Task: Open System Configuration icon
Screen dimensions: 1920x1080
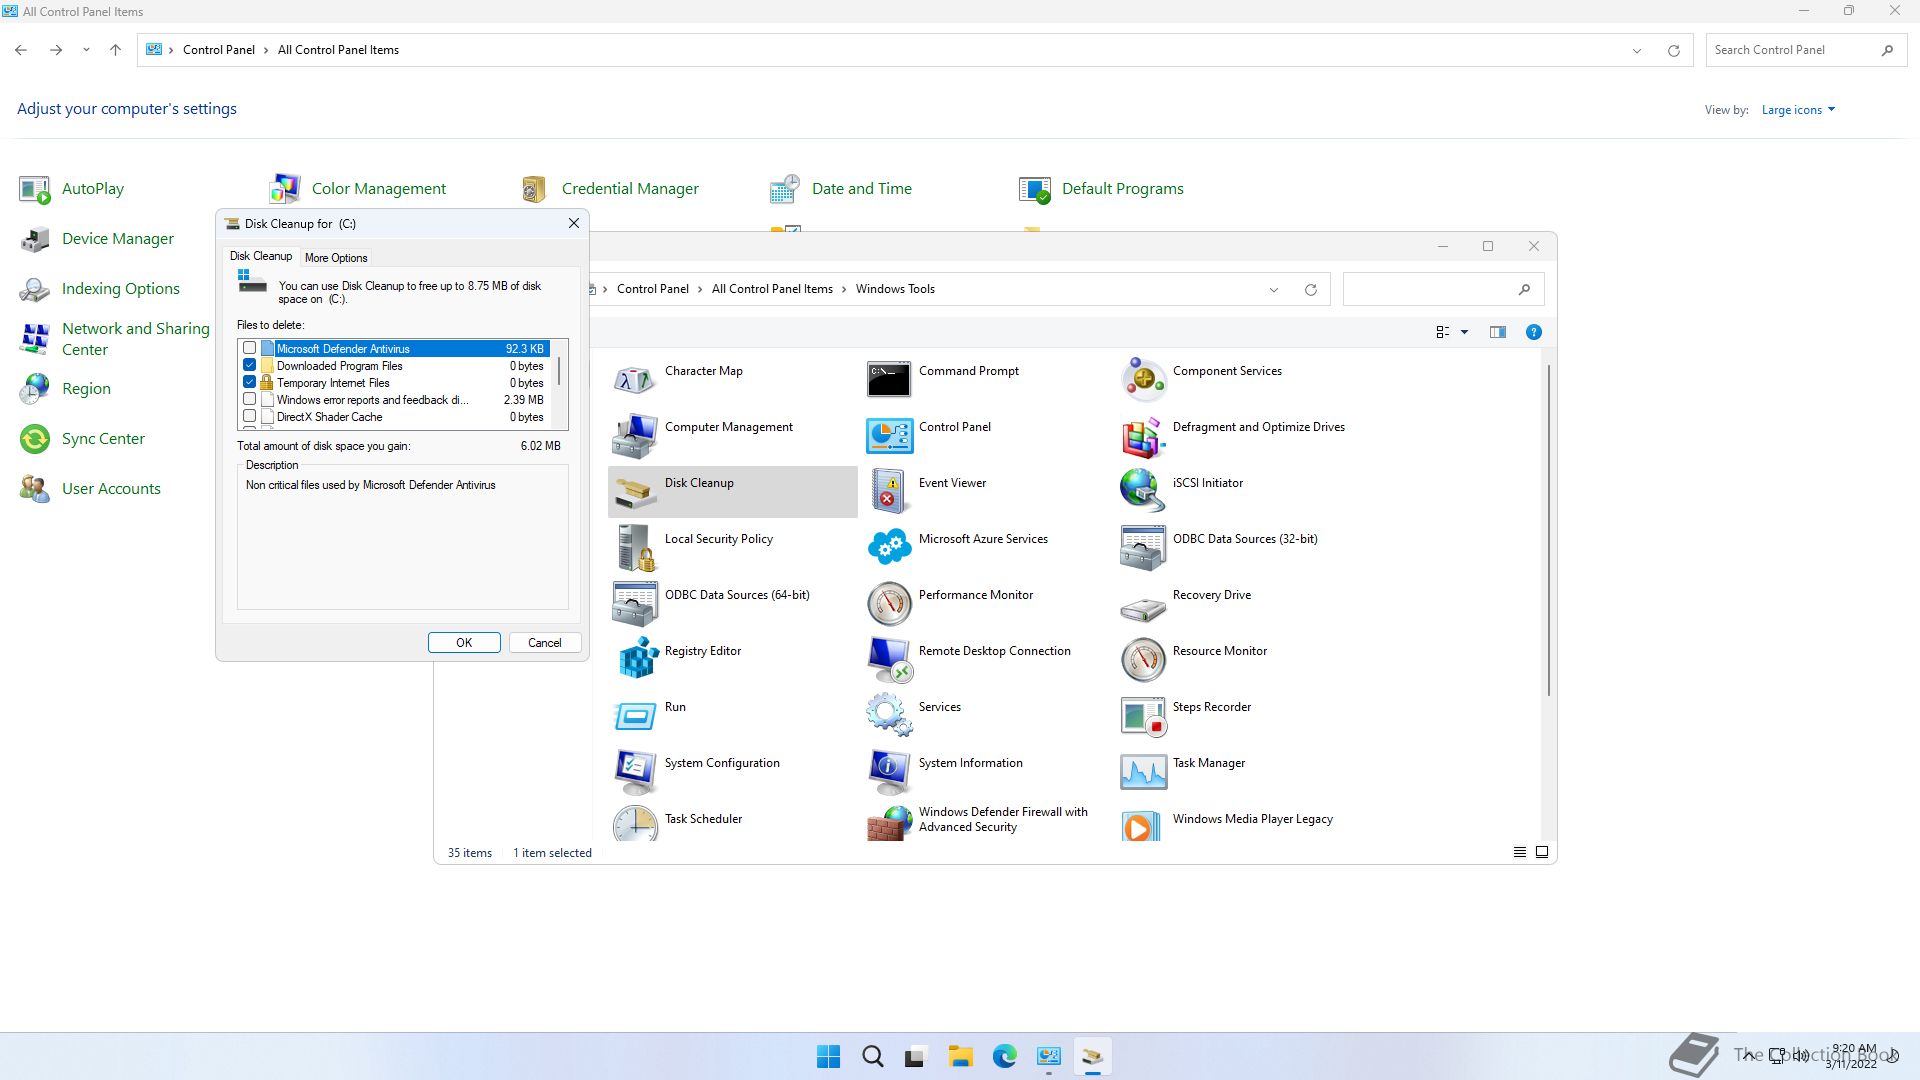Action: (x=634, y=772)
